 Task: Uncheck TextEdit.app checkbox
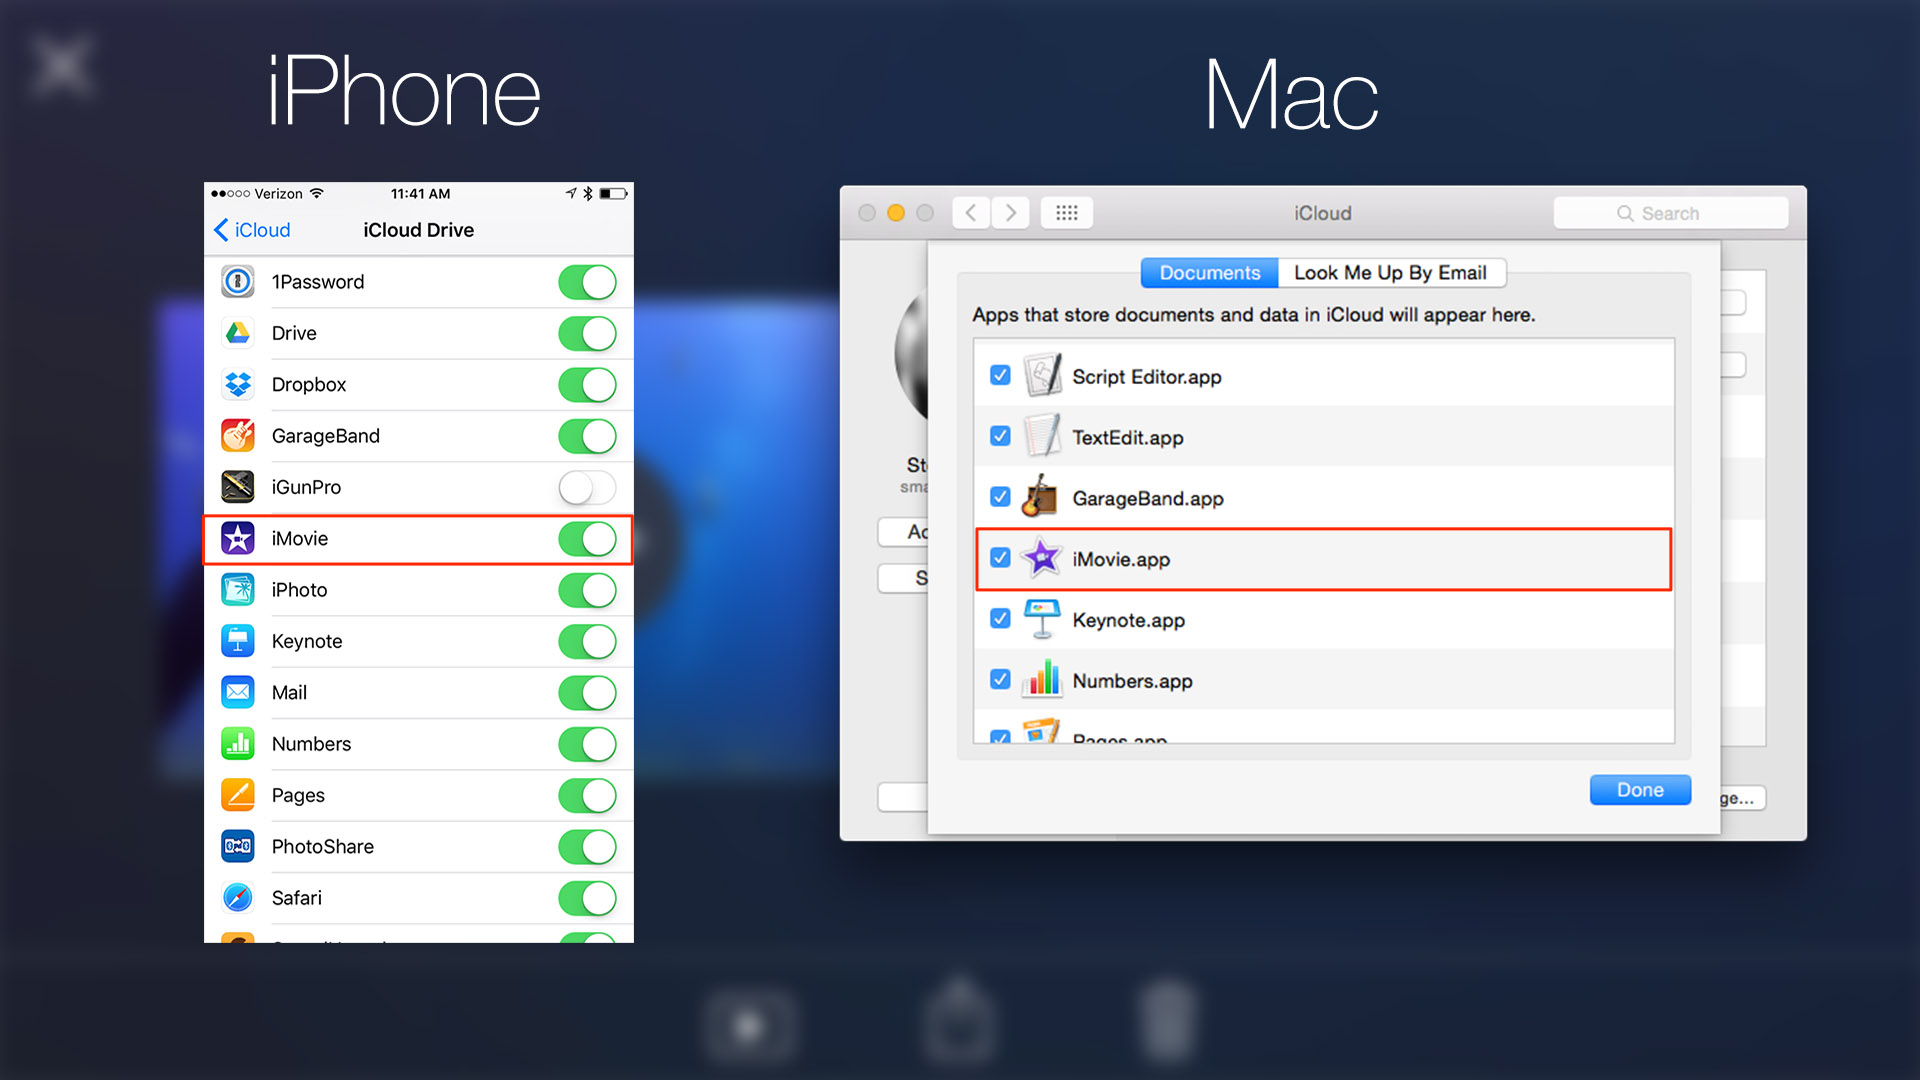coord(1000,436)
